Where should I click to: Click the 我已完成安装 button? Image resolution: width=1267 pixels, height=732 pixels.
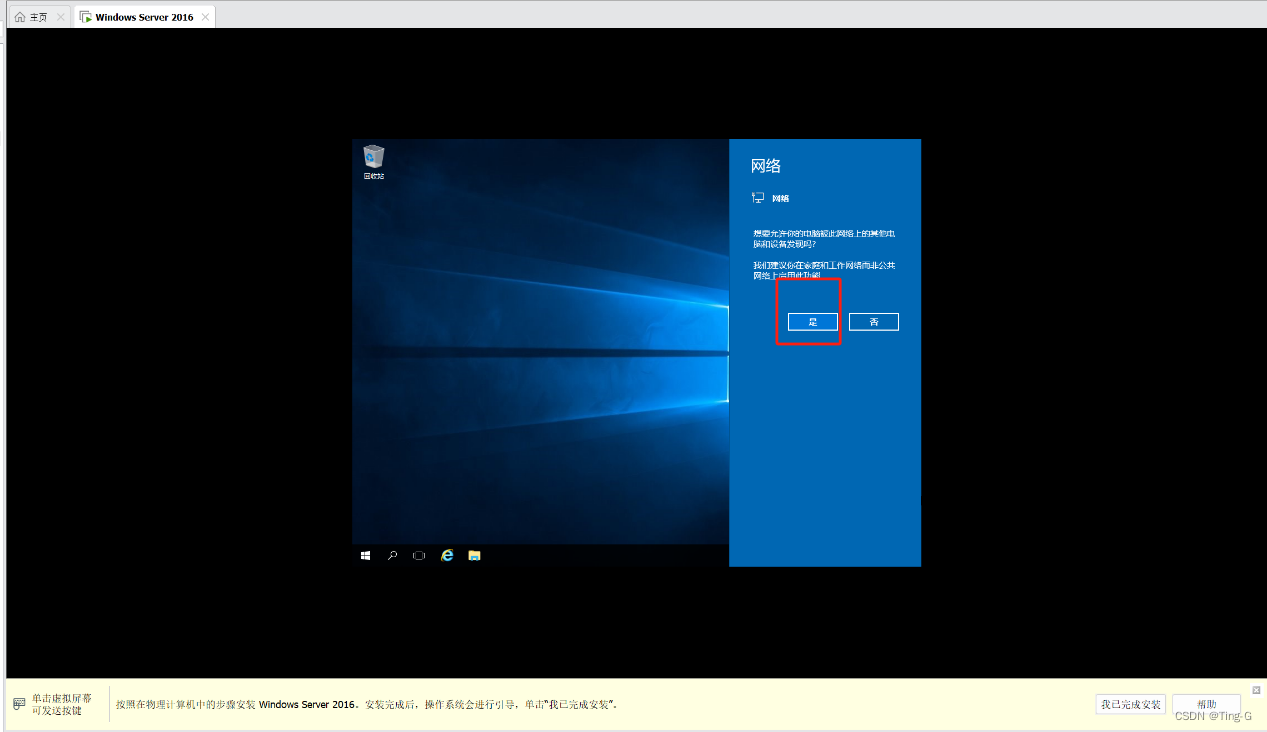click(x=1131, y=704)
